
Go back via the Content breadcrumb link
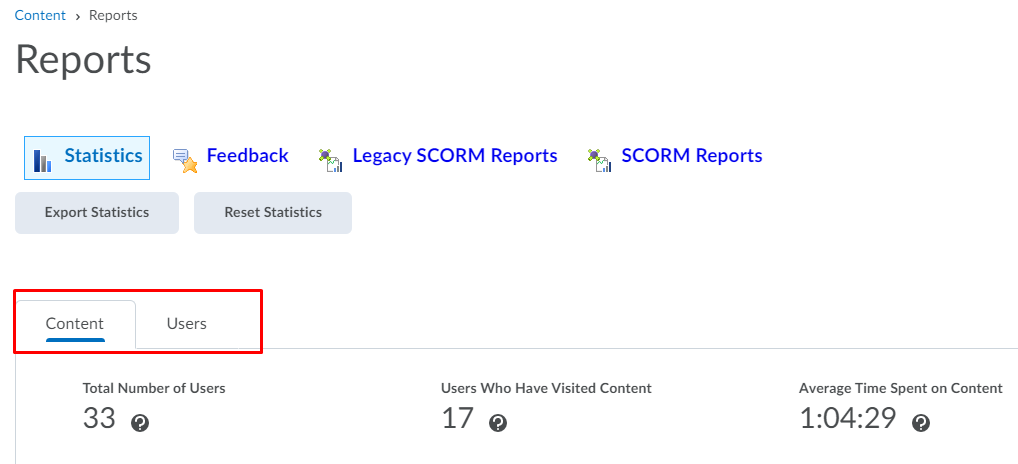click(x=40, y=15)
